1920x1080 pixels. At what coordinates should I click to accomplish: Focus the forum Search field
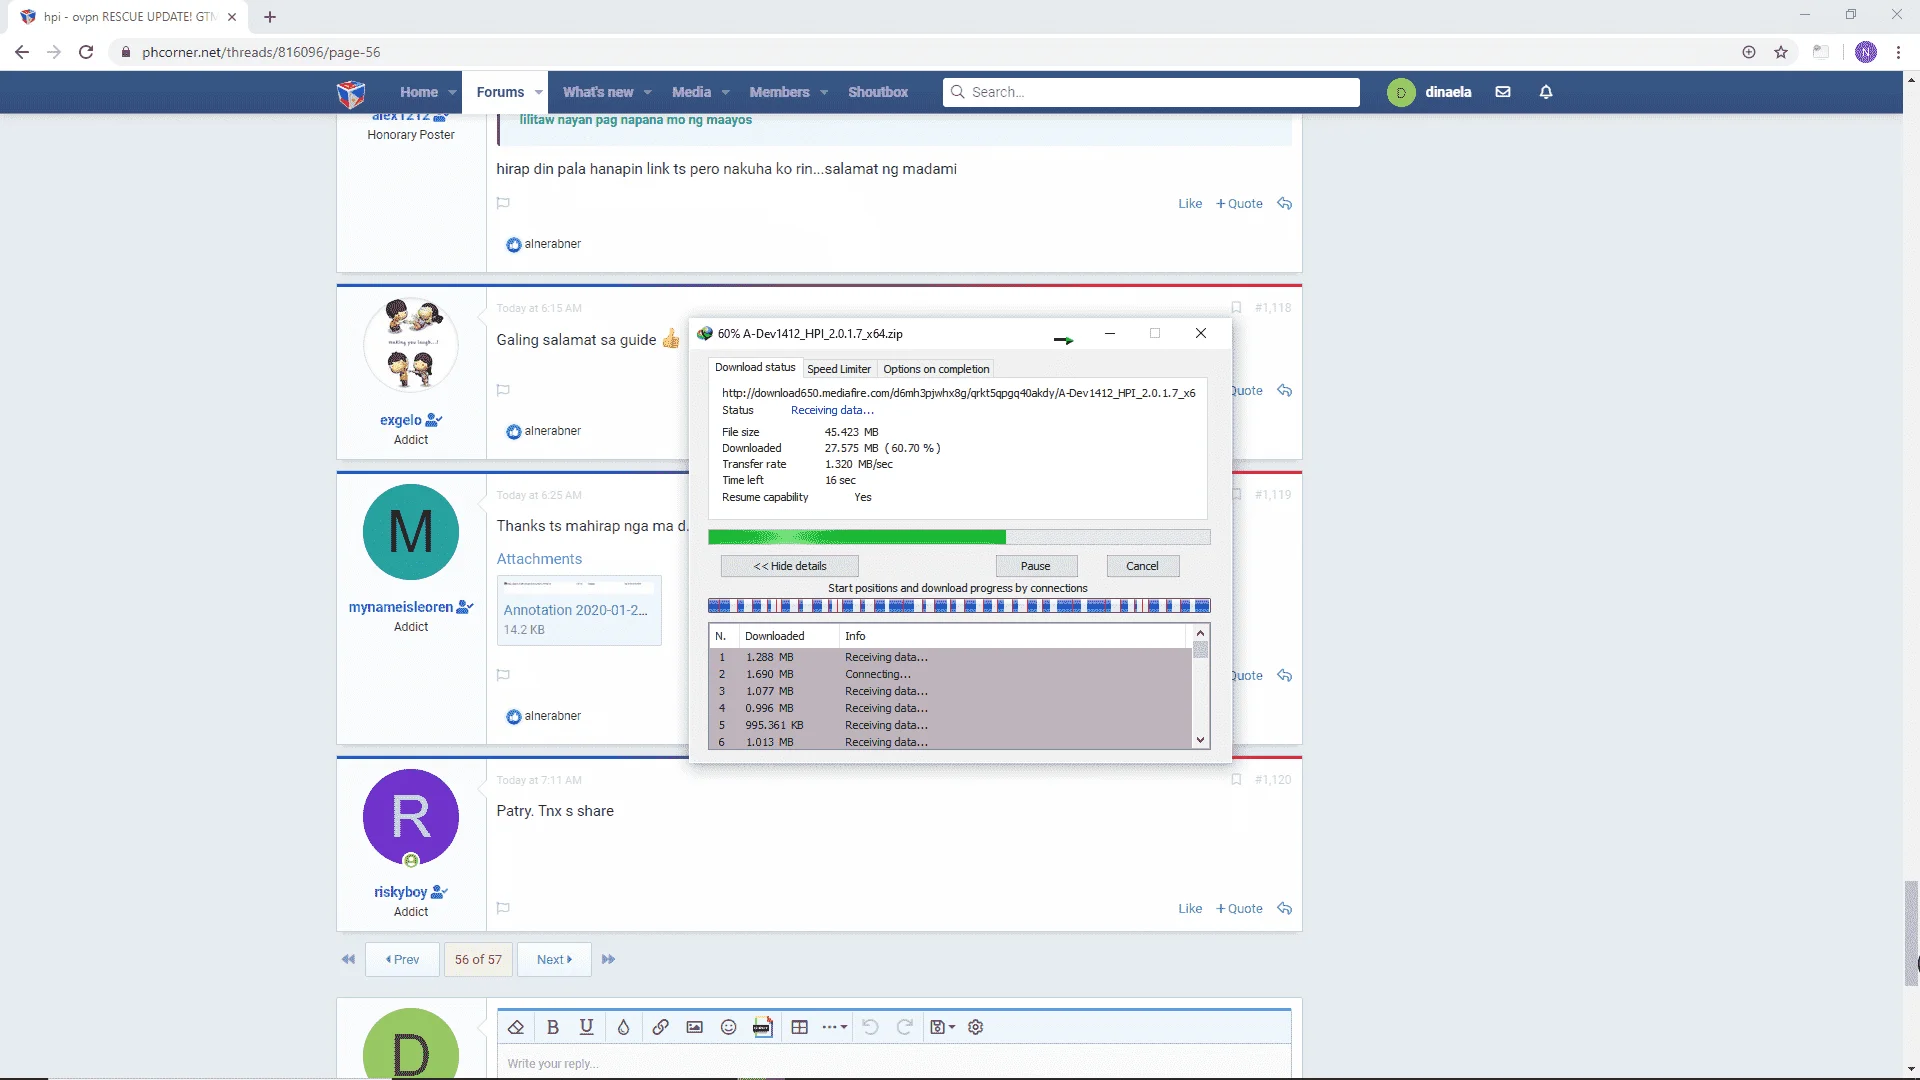[x=1151, y=92]
